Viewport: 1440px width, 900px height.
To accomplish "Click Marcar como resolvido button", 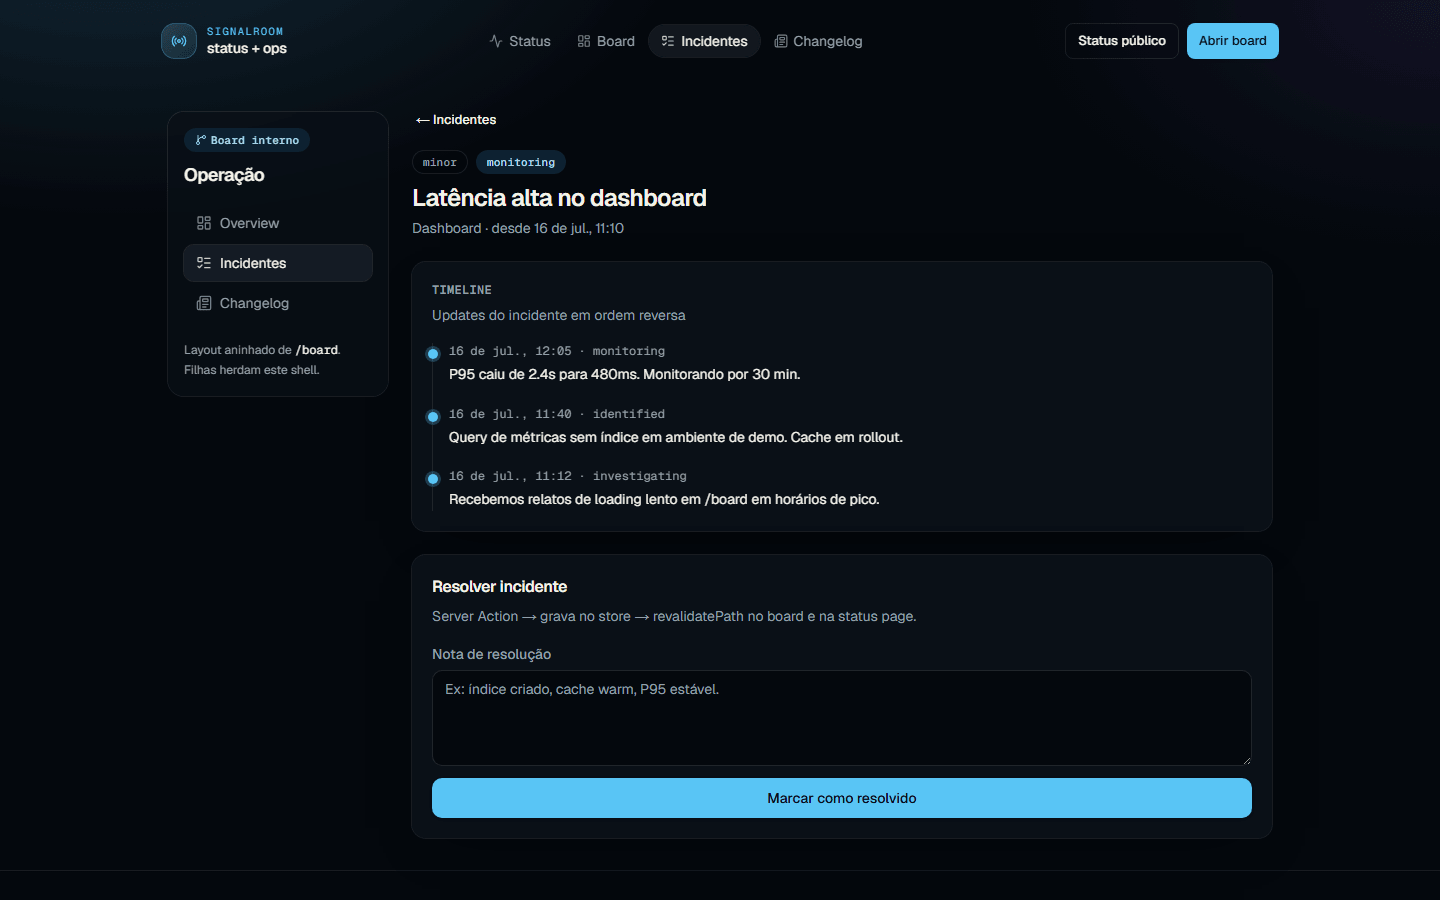I will (x=842, y=798).
